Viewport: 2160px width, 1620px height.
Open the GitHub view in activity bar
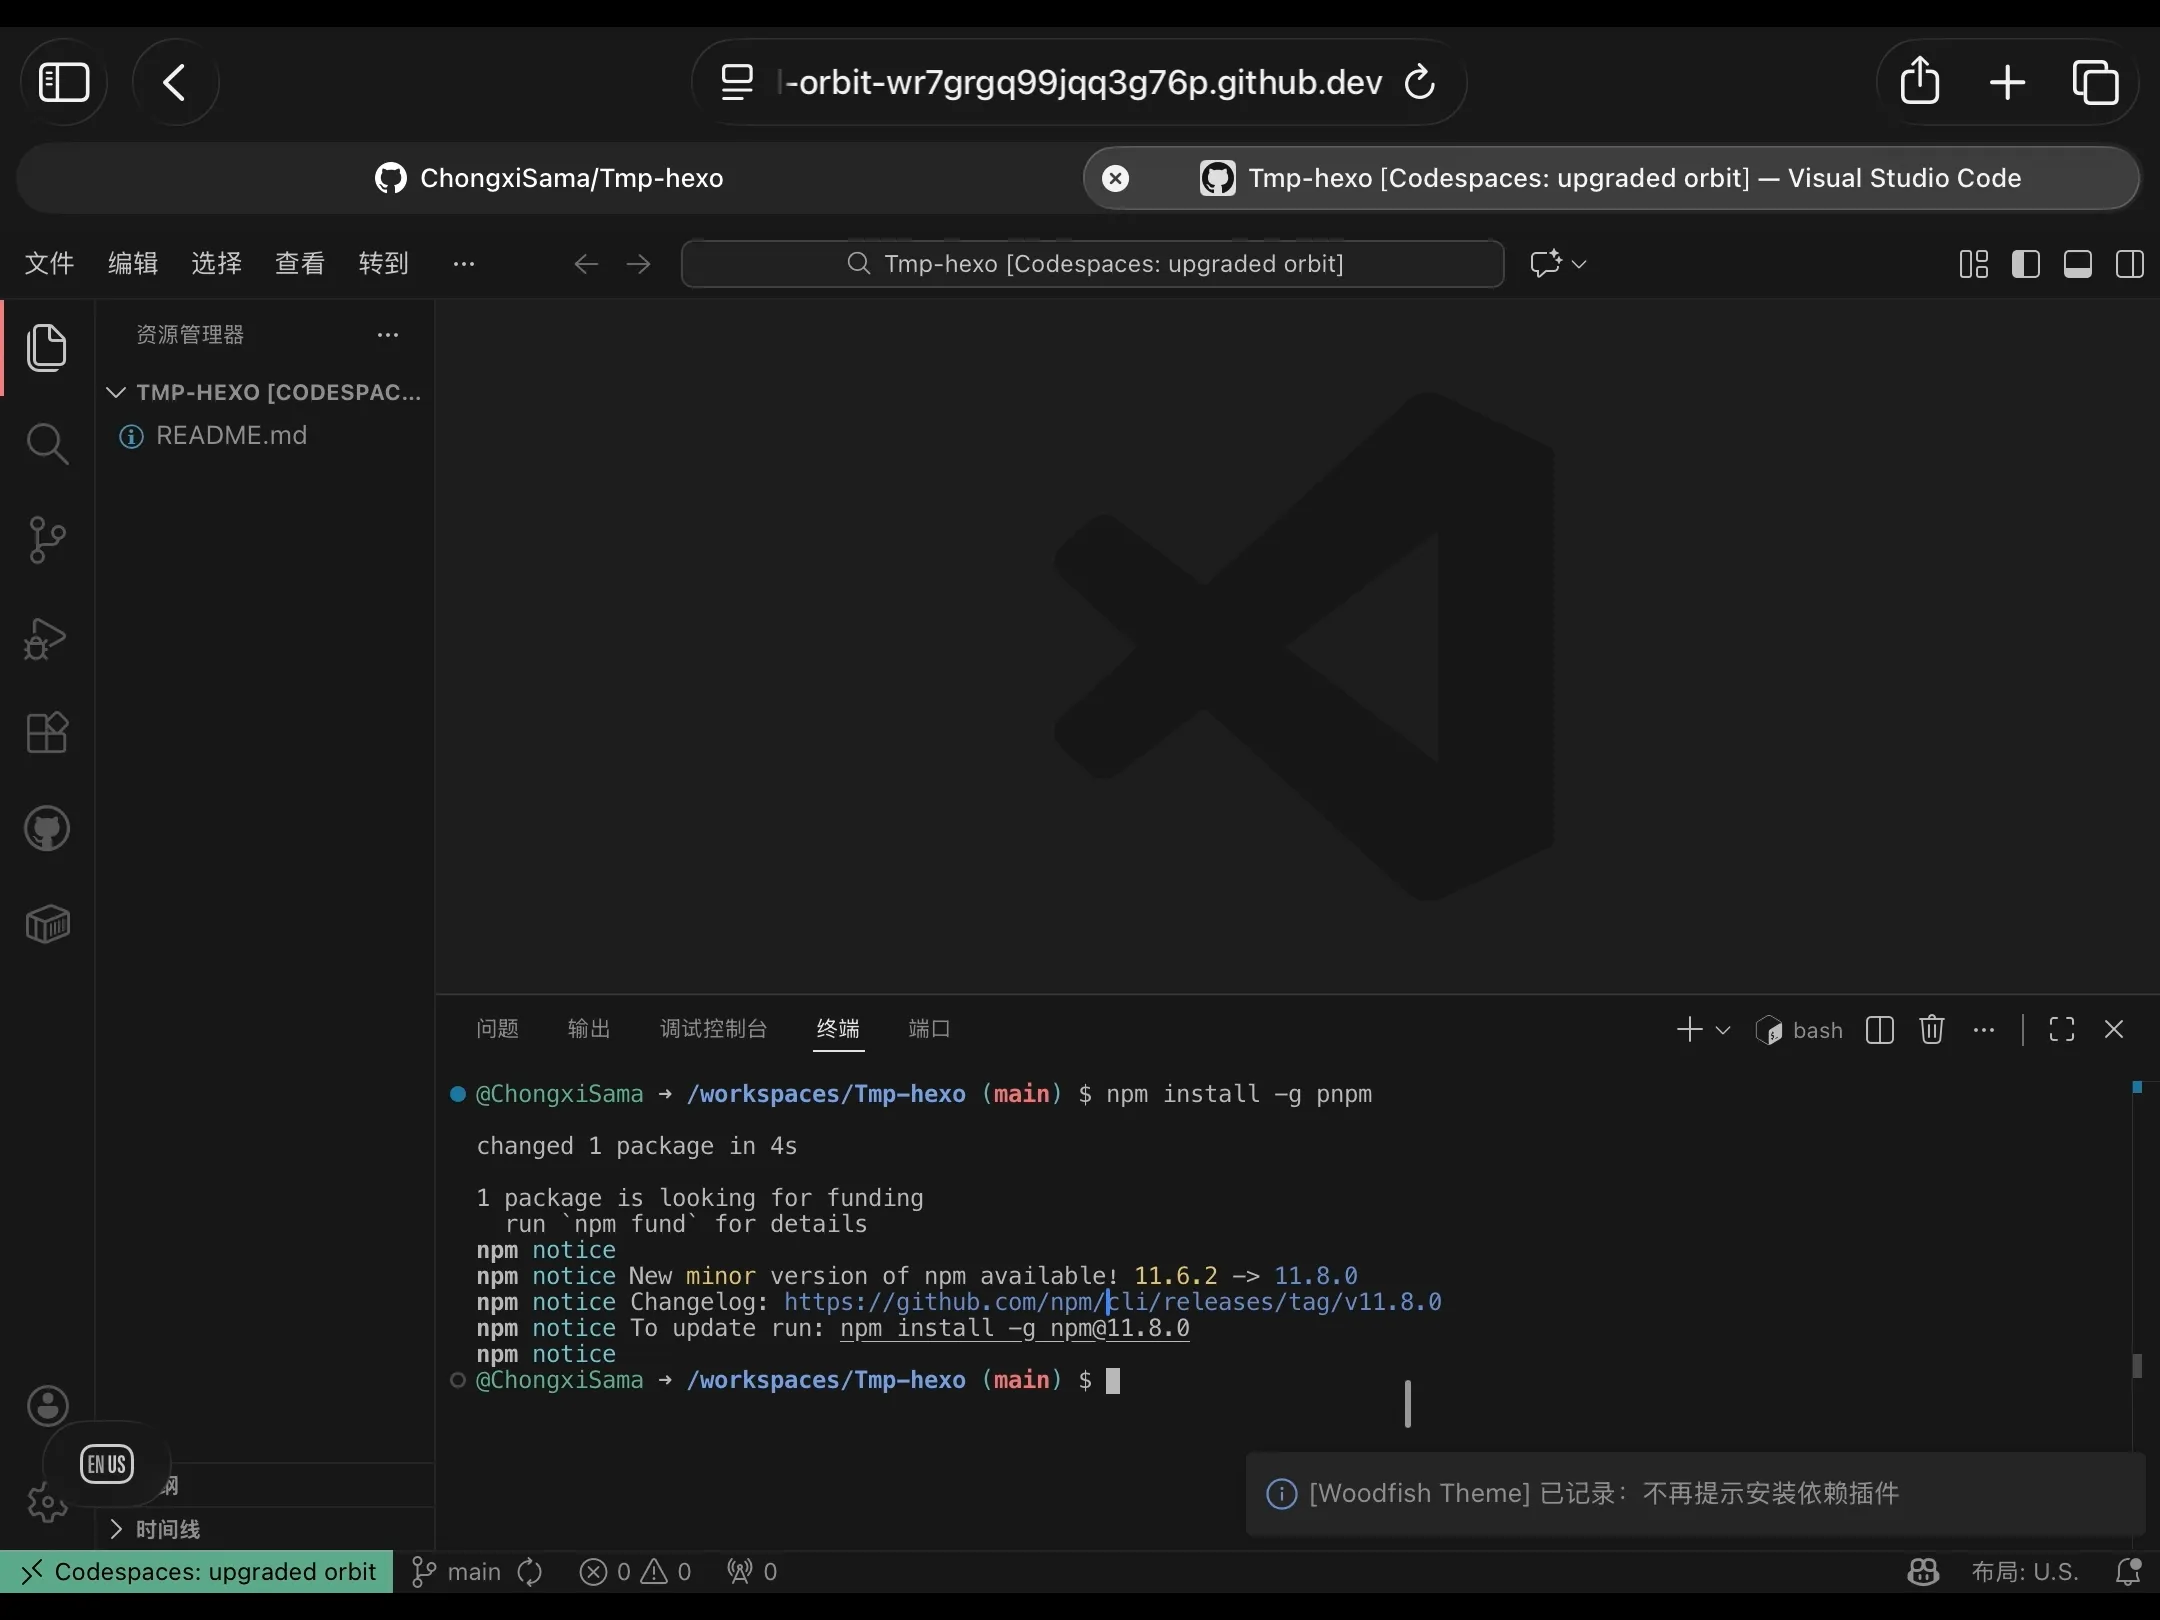coord(47,829)
